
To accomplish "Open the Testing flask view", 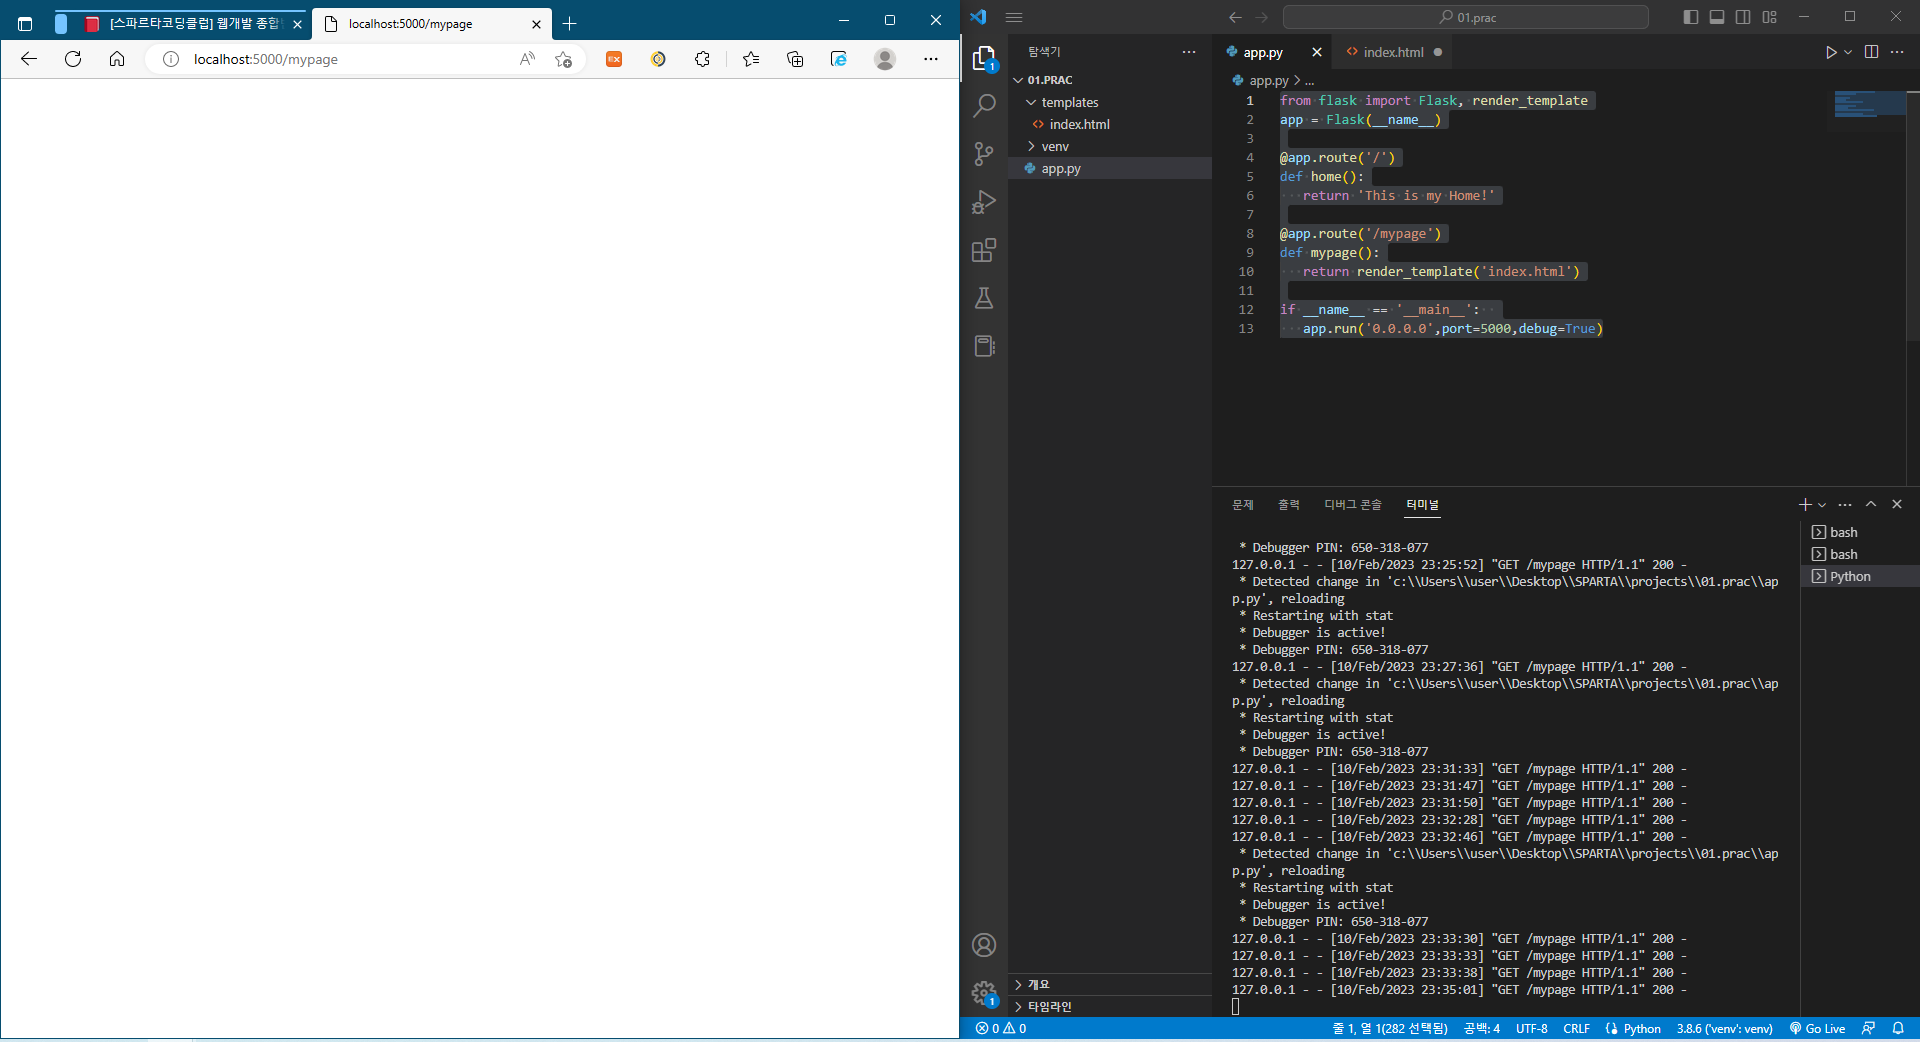I will [x=984, y=298].
